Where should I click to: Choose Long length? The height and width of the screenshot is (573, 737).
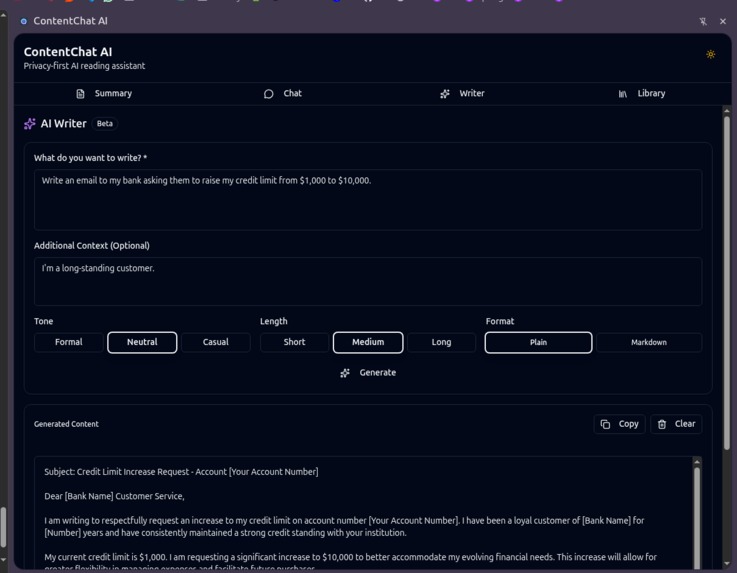pyautogui.click(x=441, y=342)
